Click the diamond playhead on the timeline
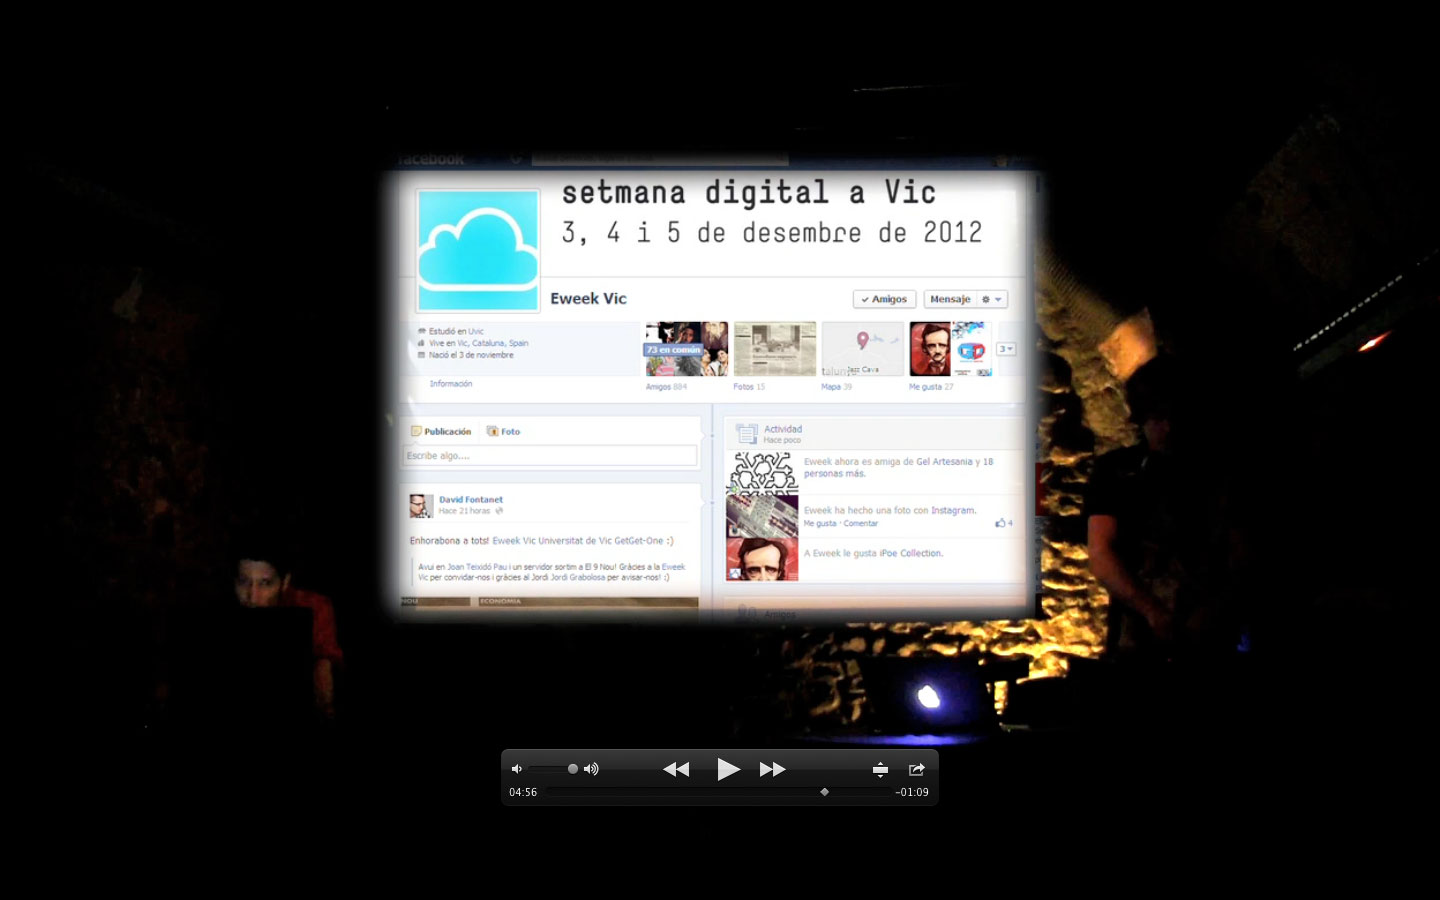Screen dimensions: 1440x900 tap(824, 792)
